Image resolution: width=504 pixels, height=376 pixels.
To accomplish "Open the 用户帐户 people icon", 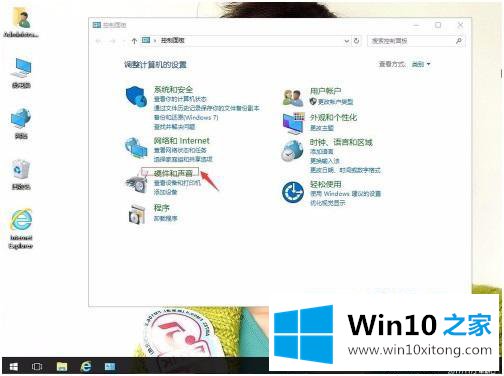I will coord(292,98).
